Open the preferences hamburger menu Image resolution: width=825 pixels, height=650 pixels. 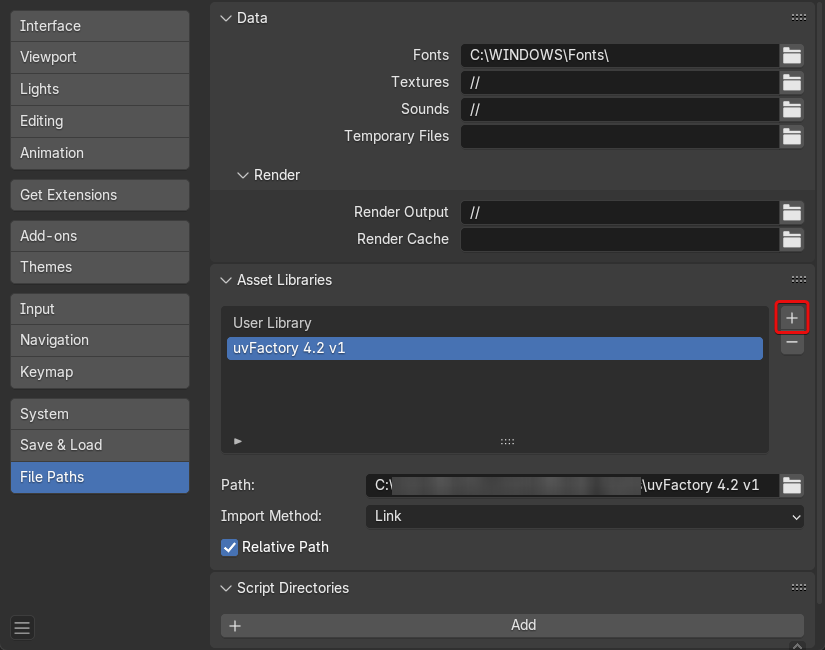(x=22, y=627)
